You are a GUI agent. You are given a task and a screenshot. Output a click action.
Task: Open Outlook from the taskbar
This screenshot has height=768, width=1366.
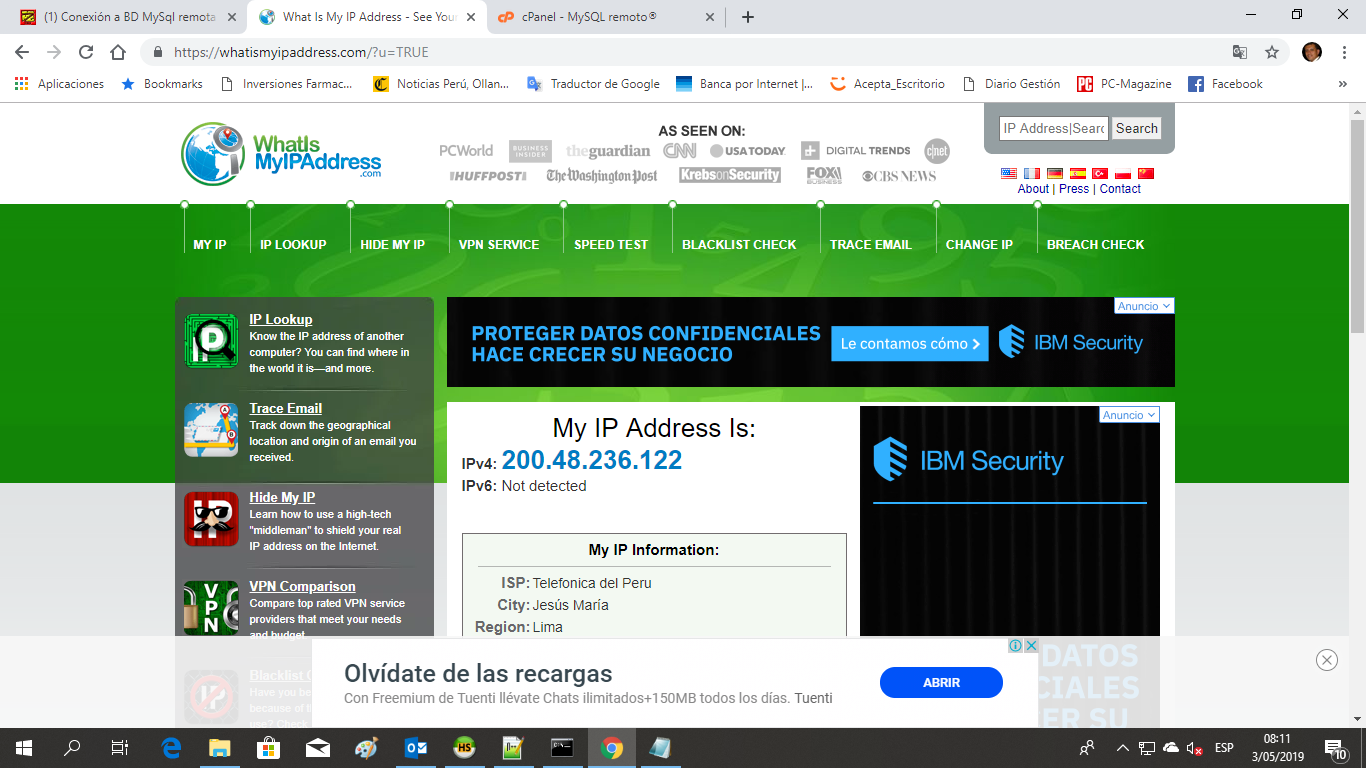point(416,747)
